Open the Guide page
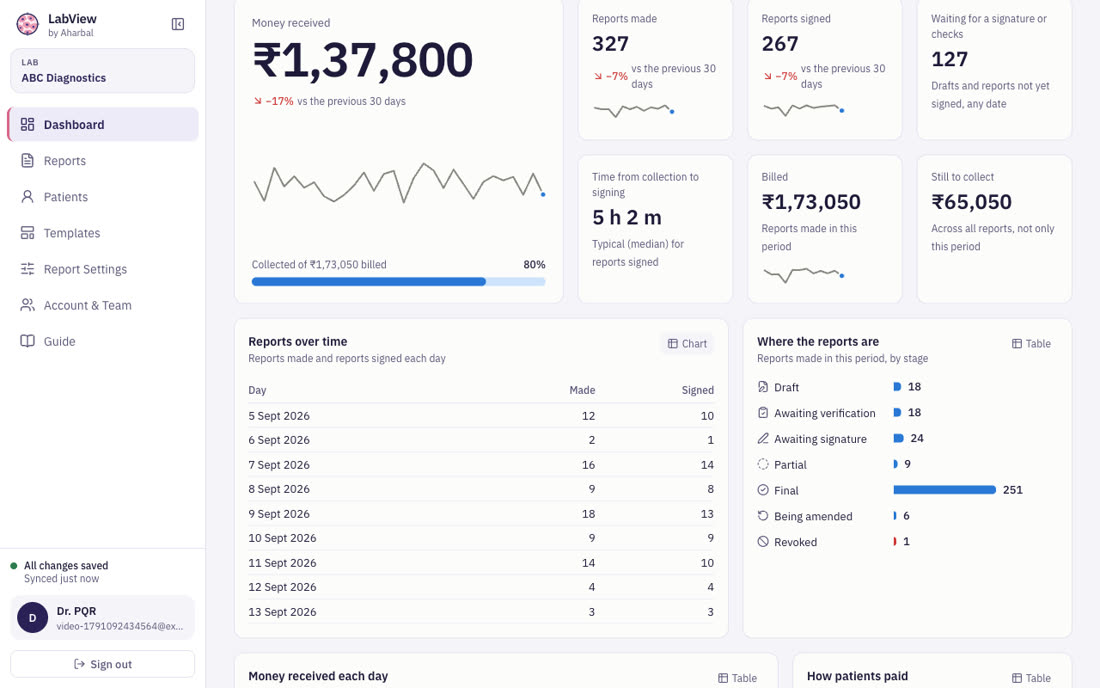 pyautogui.click(x=103, y=342)
